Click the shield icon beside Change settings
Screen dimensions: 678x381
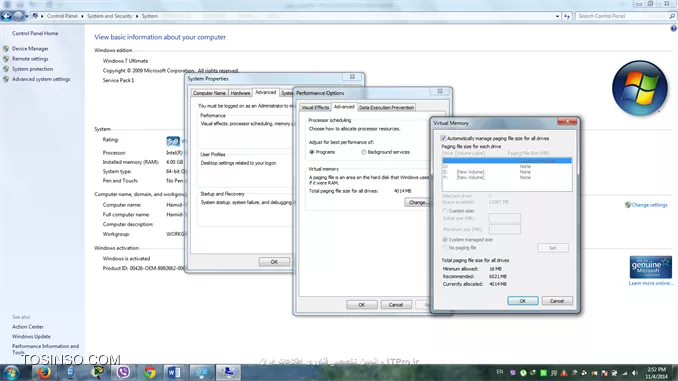click(628, 205)
